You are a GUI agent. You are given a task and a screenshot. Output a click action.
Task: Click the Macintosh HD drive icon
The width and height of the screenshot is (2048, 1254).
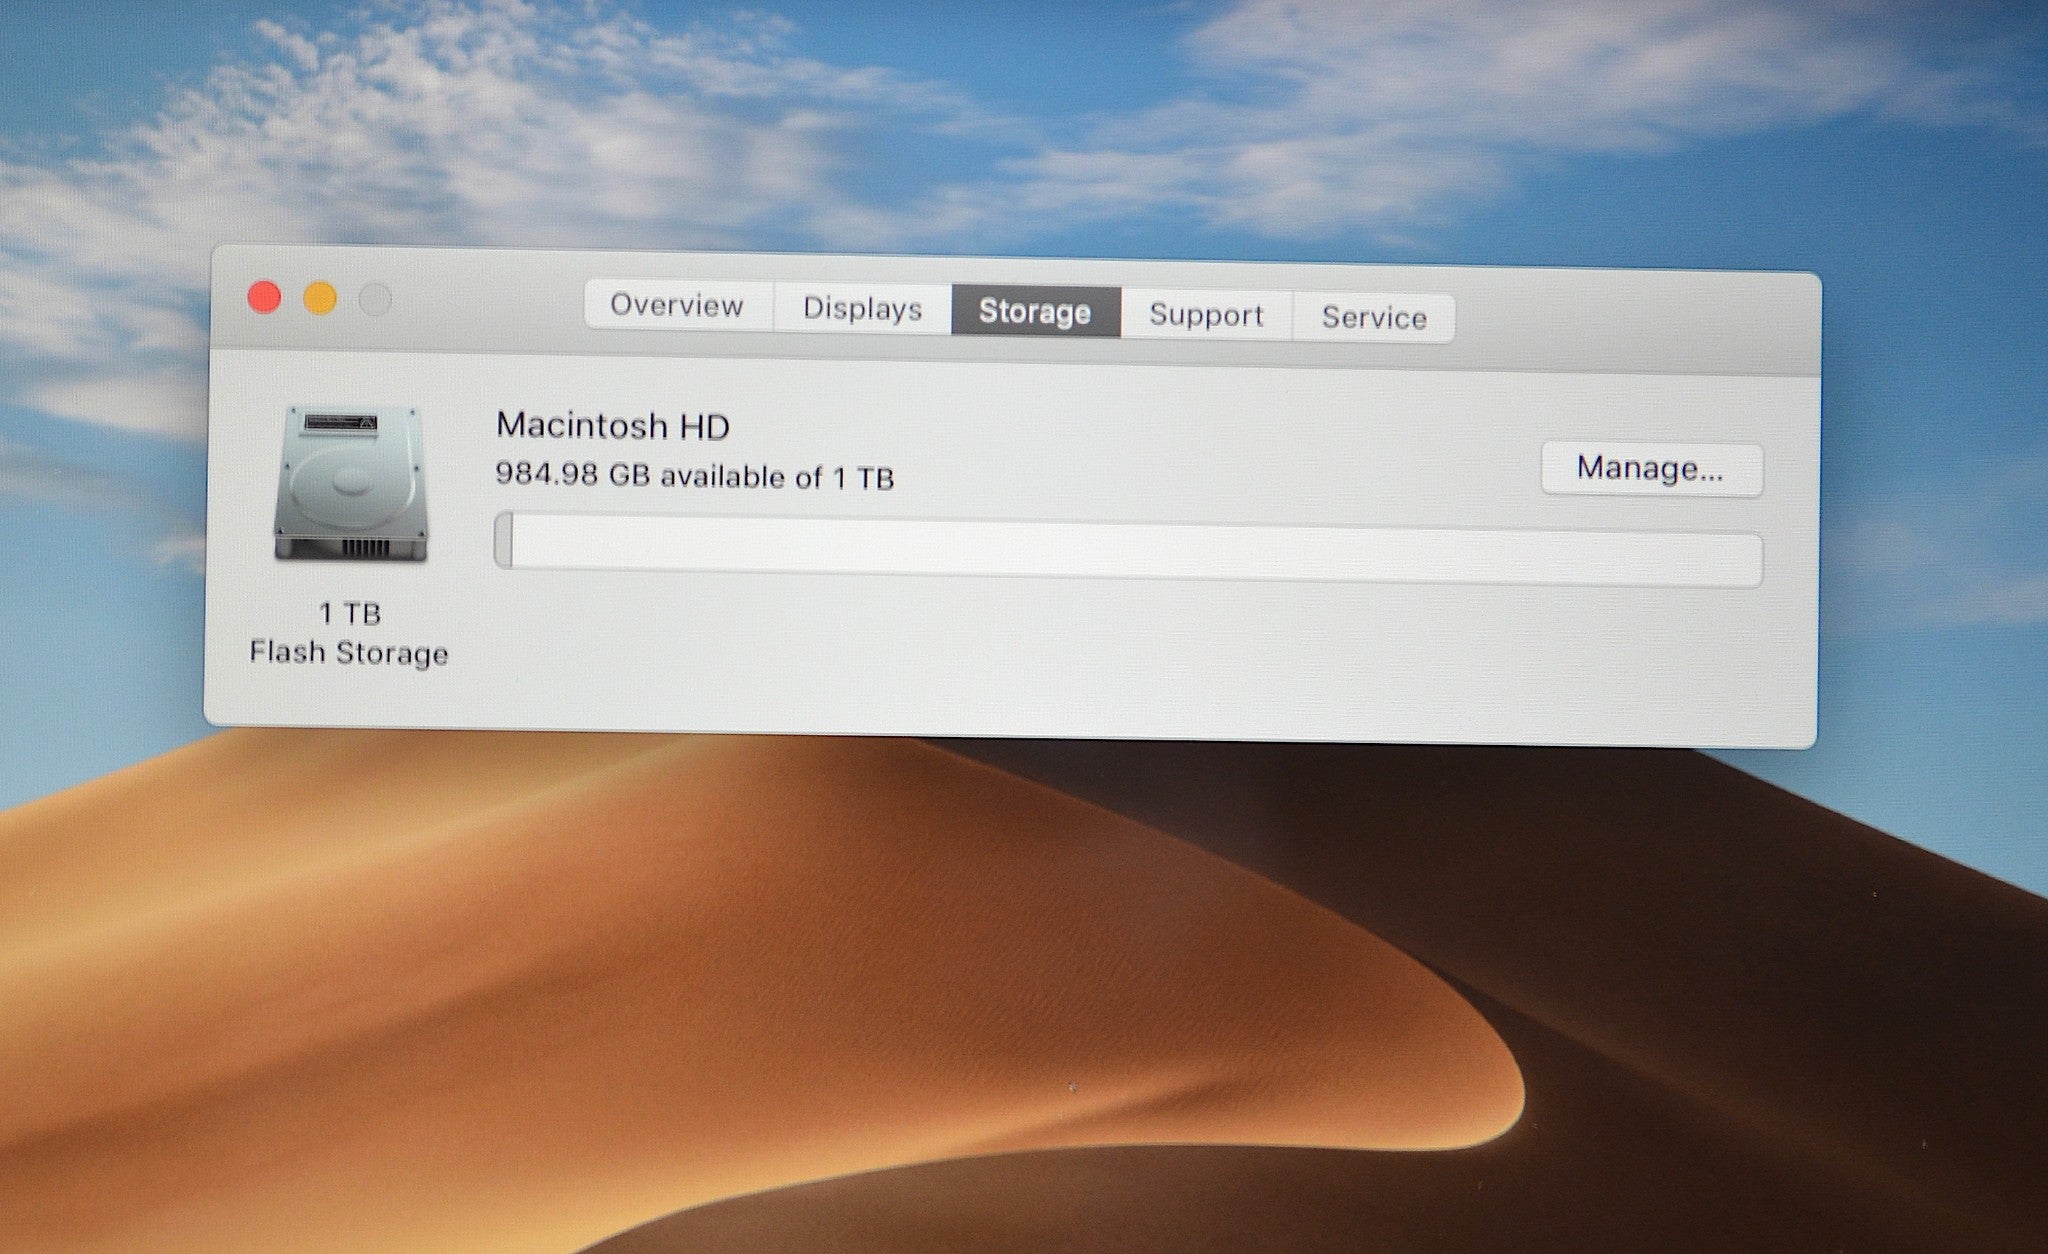click(x=350, y=483)
